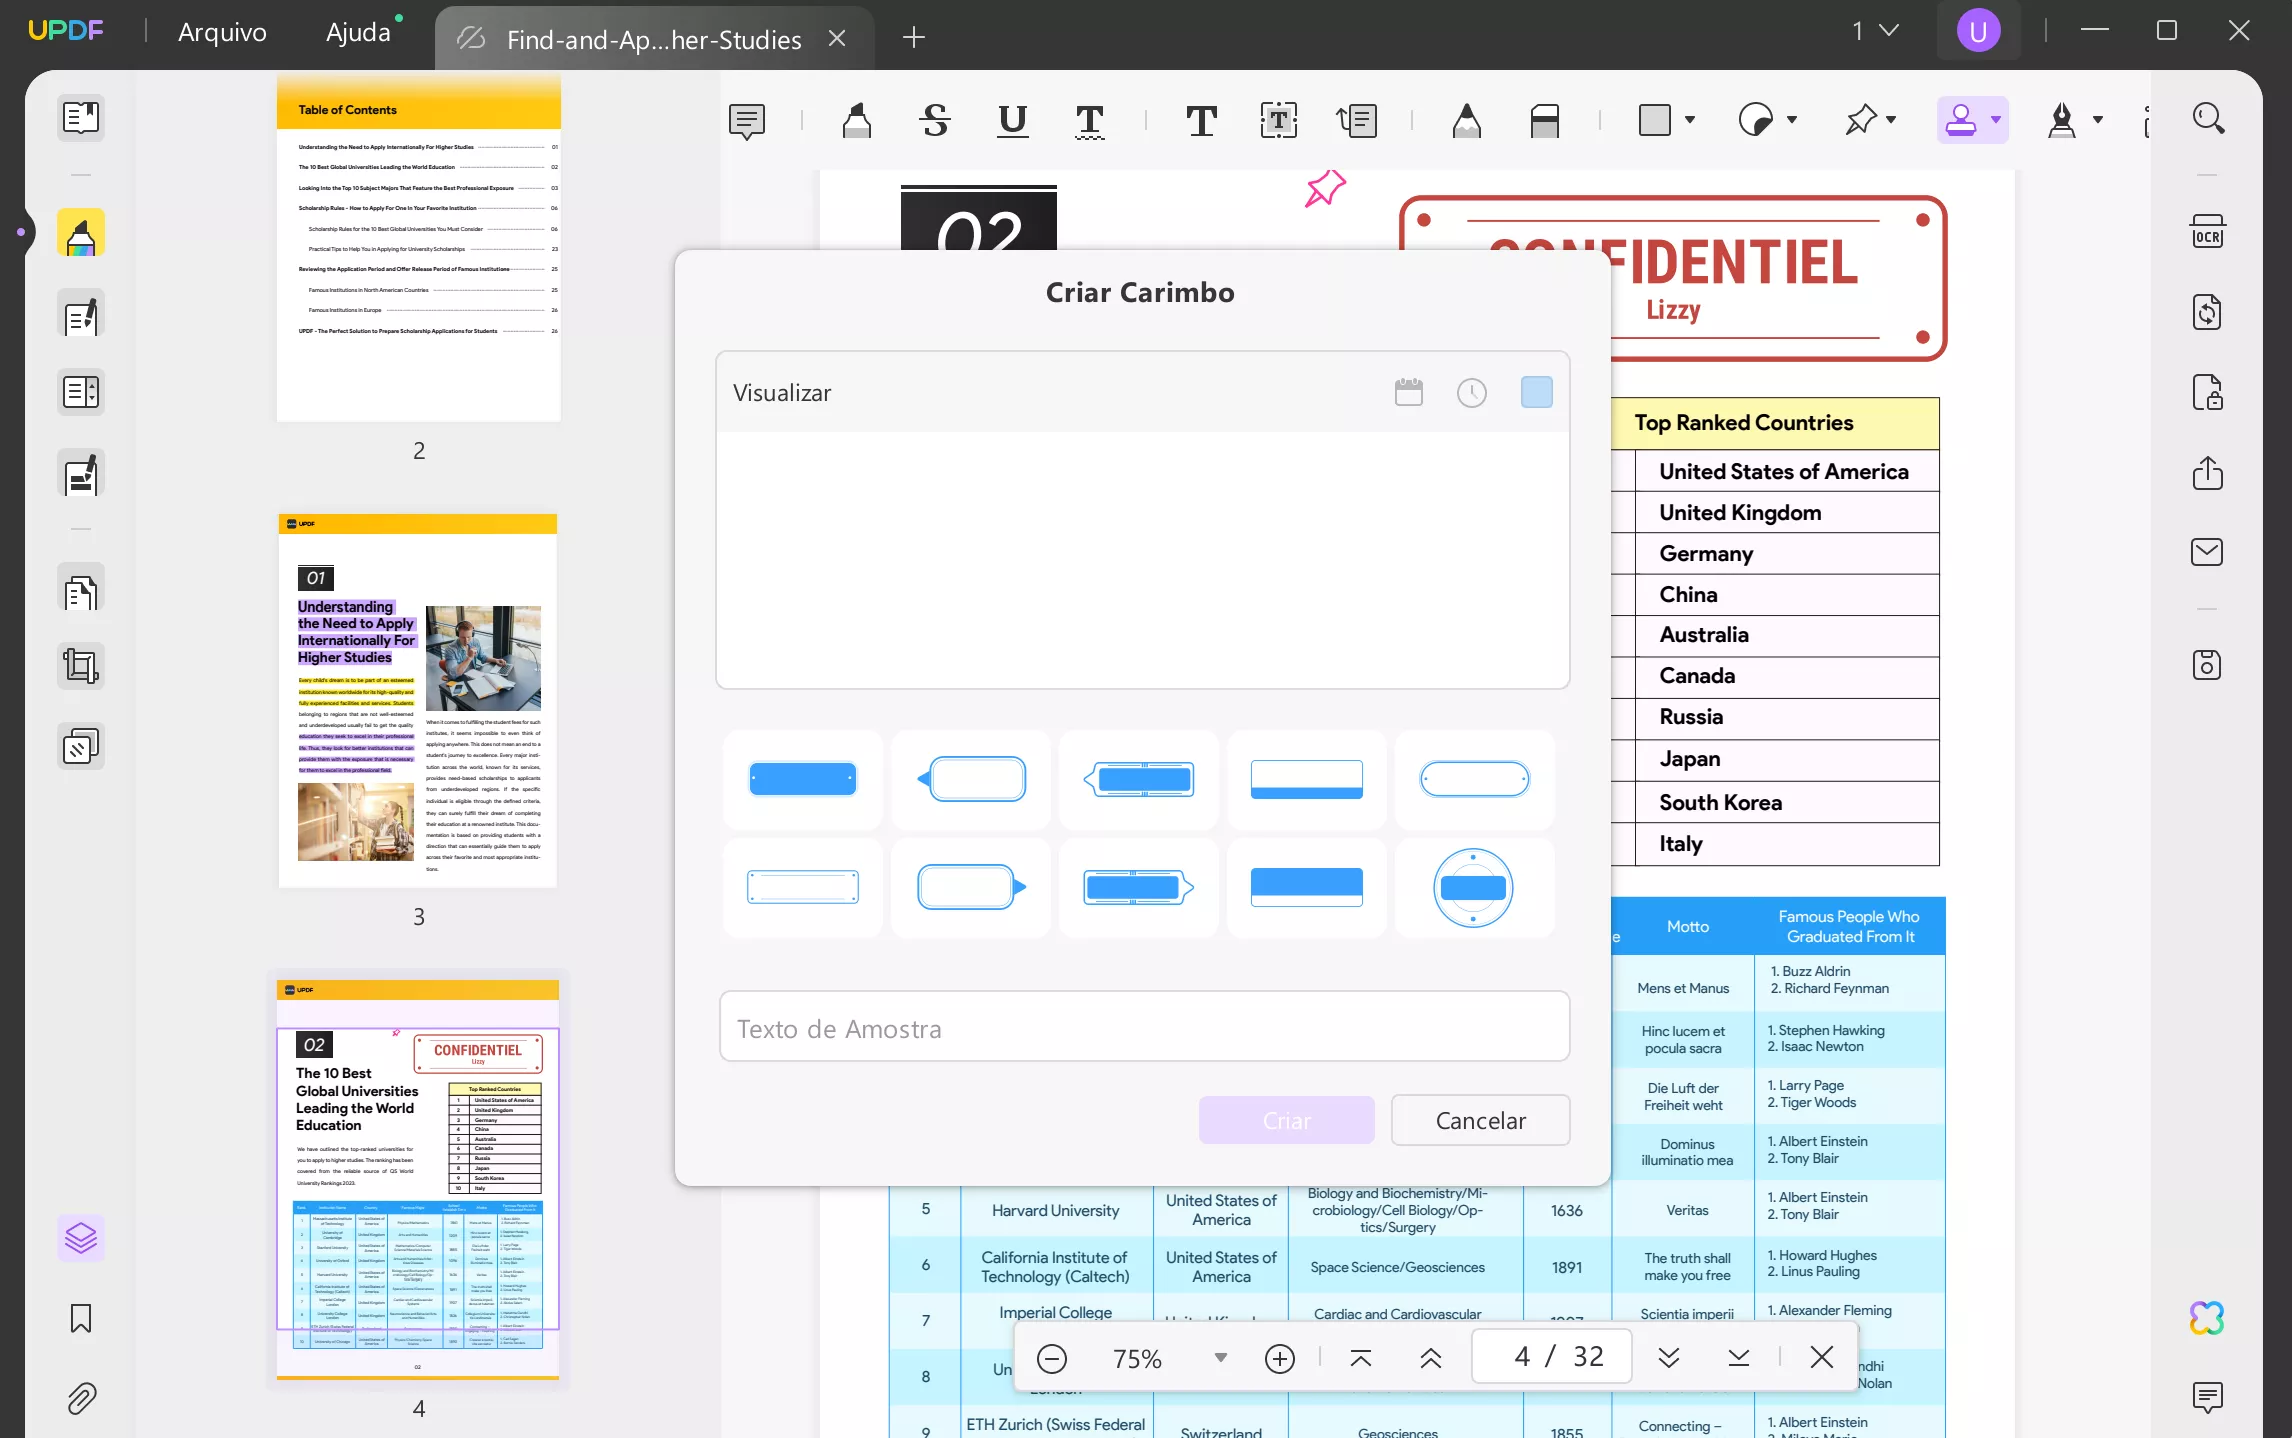Click the Texto de Amostra input field
Screen dimensions: 2292x1438
(1144, 1027)
